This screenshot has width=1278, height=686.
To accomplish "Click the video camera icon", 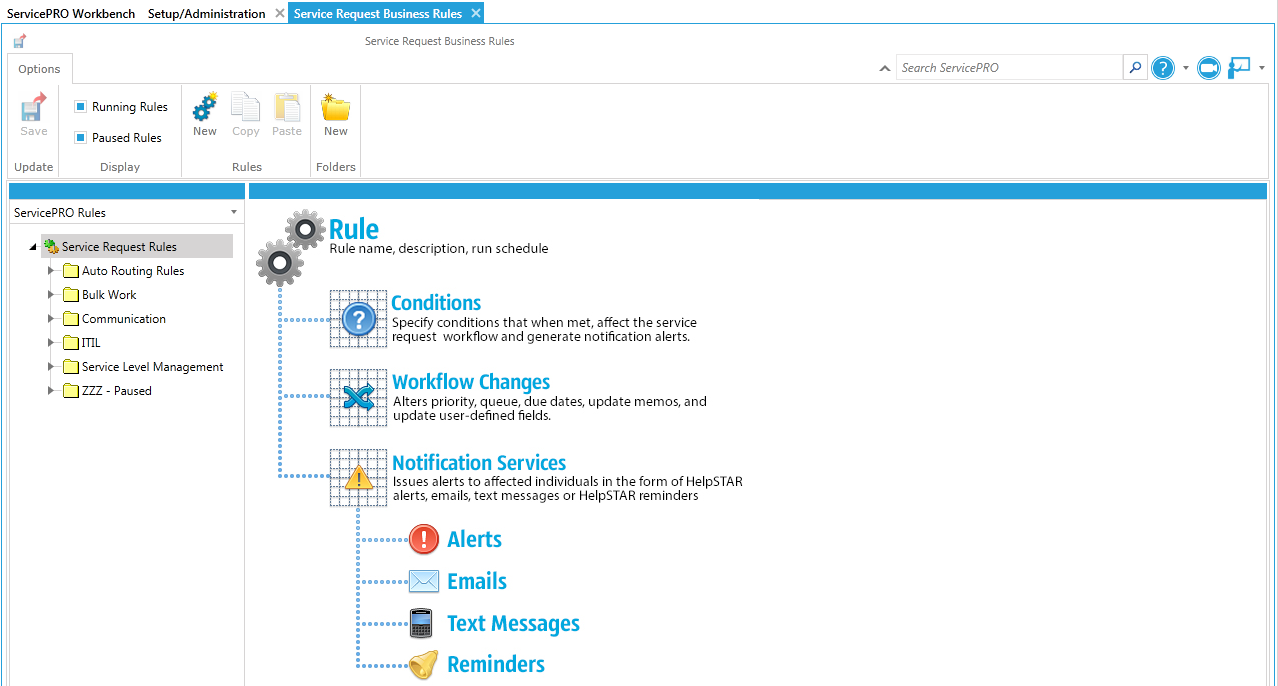I will (1209, 68).
